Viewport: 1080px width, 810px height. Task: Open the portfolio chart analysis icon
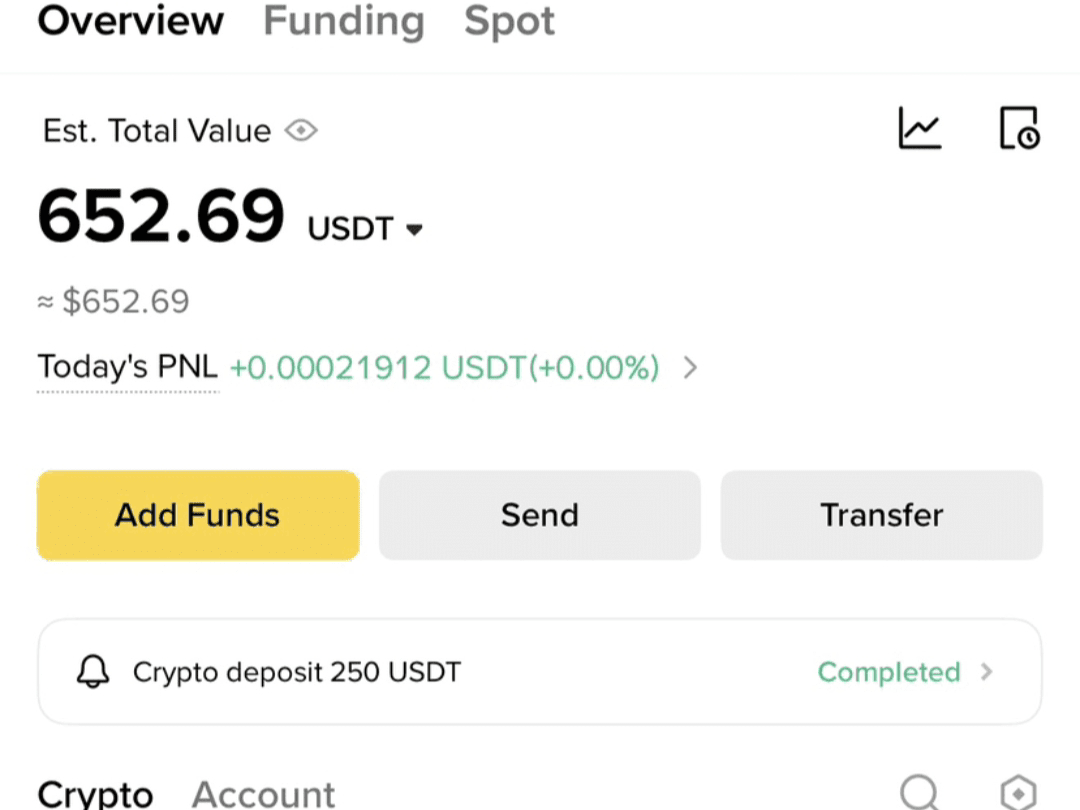coord(920,128)
